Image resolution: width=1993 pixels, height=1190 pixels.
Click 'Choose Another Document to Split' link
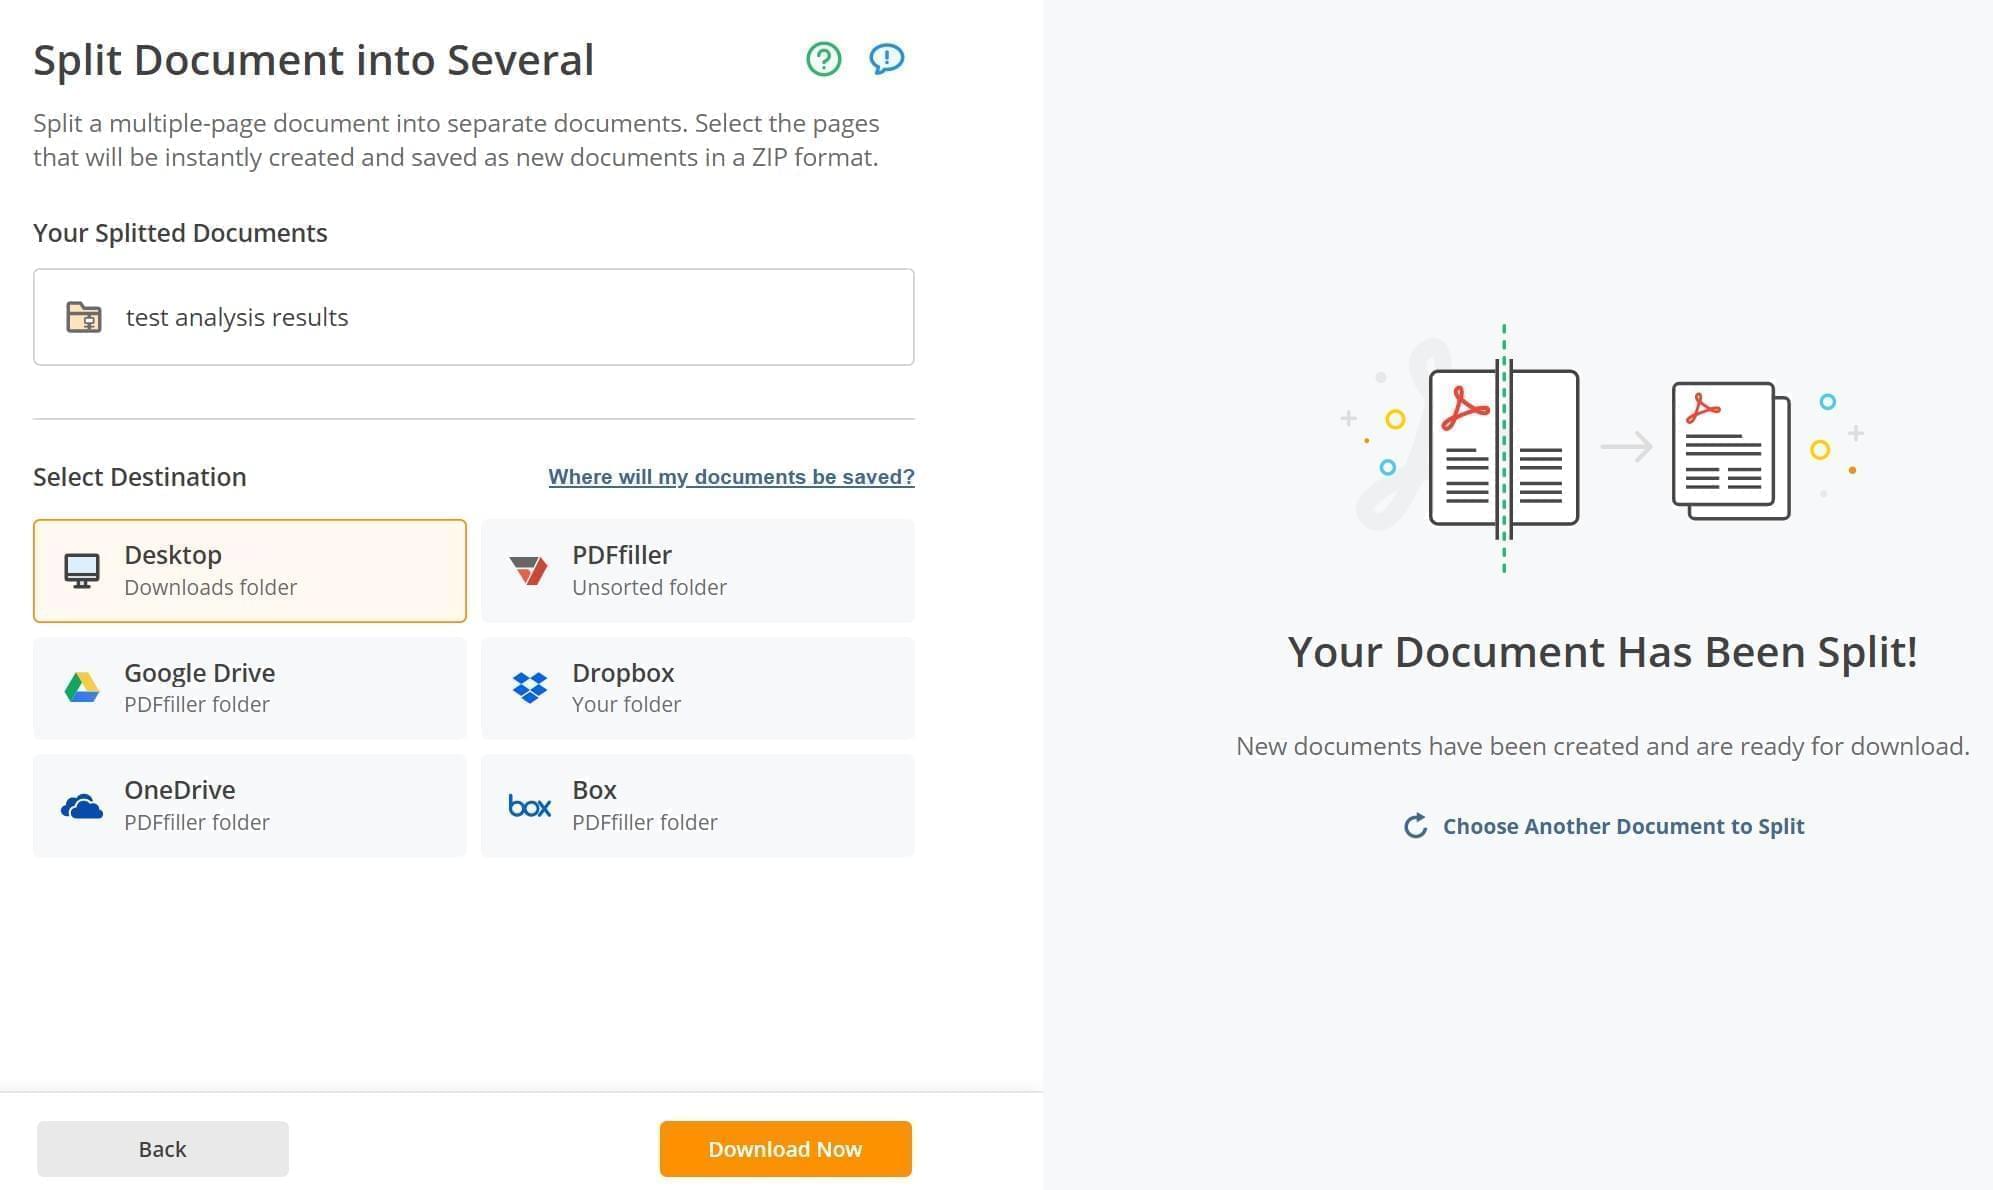tap(1603, 826)
